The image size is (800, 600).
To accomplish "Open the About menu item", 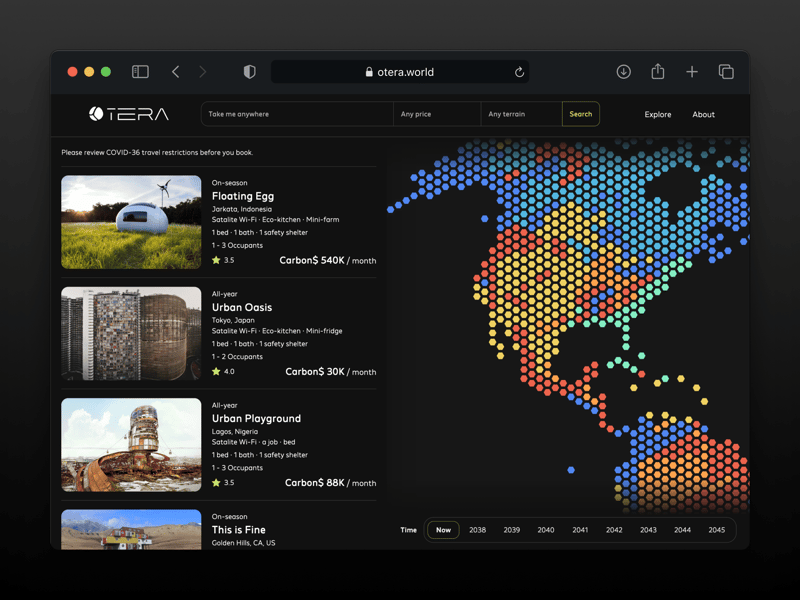I will 703,114.
